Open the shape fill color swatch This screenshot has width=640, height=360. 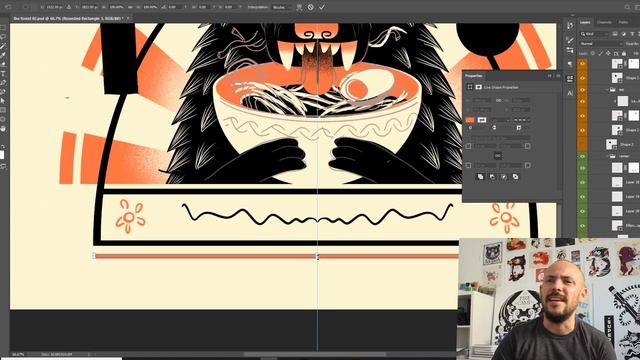pos(470,120)
